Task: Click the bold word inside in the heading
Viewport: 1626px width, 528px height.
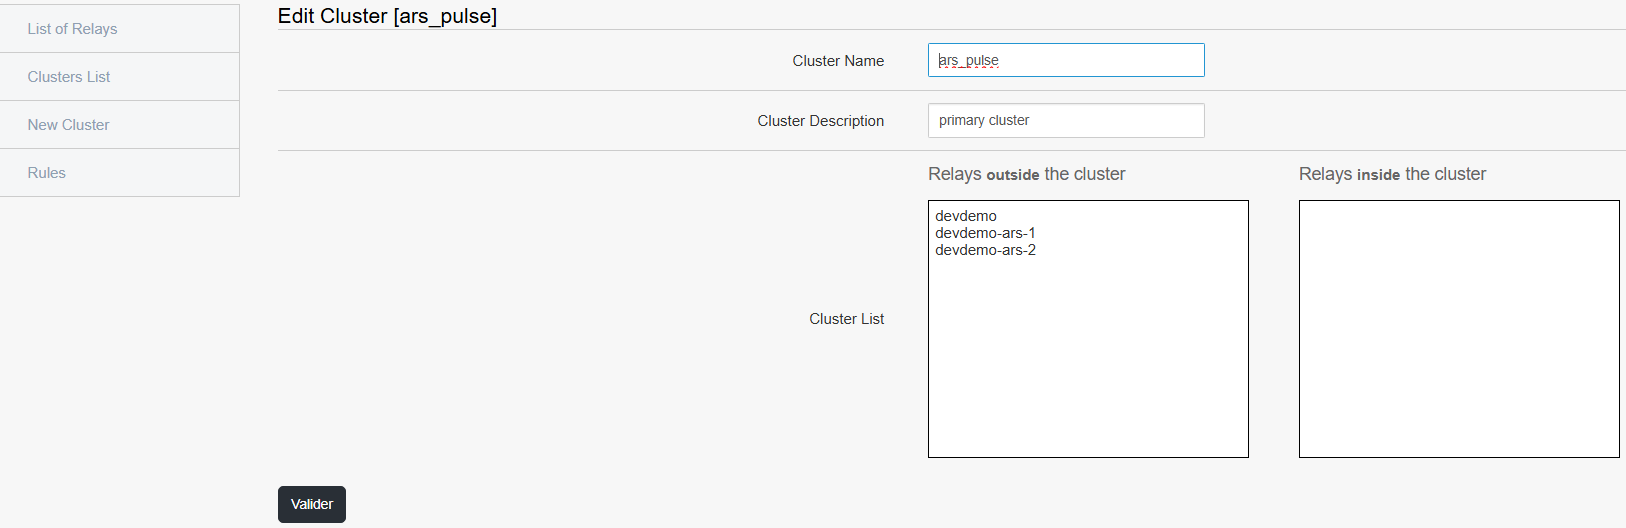Action: 1378,175
